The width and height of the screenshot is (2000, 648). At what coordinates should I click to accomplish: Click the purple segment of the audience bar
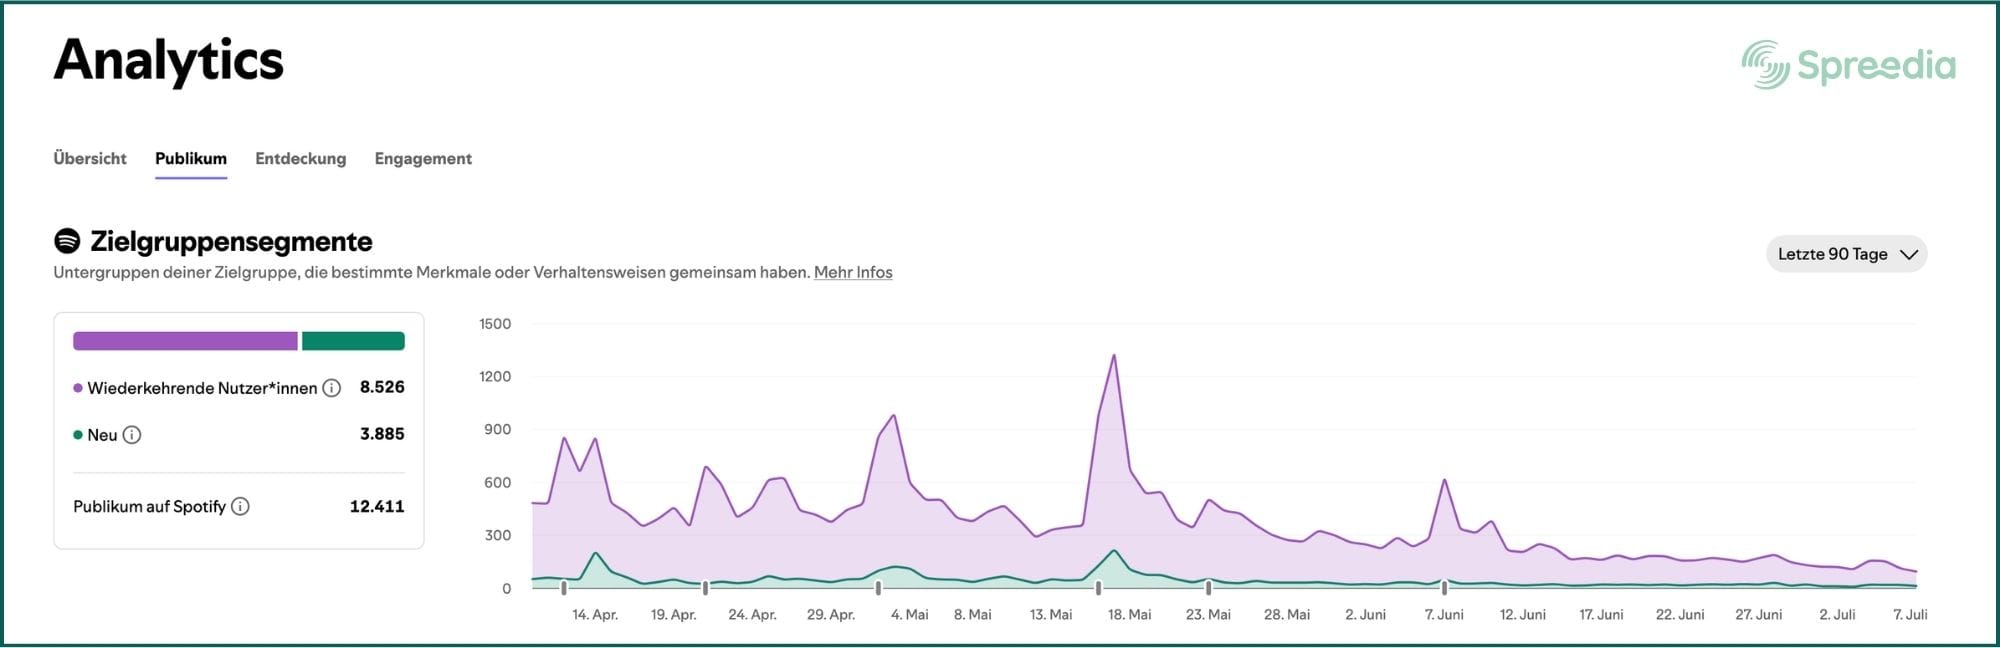[x=185, y=341]
